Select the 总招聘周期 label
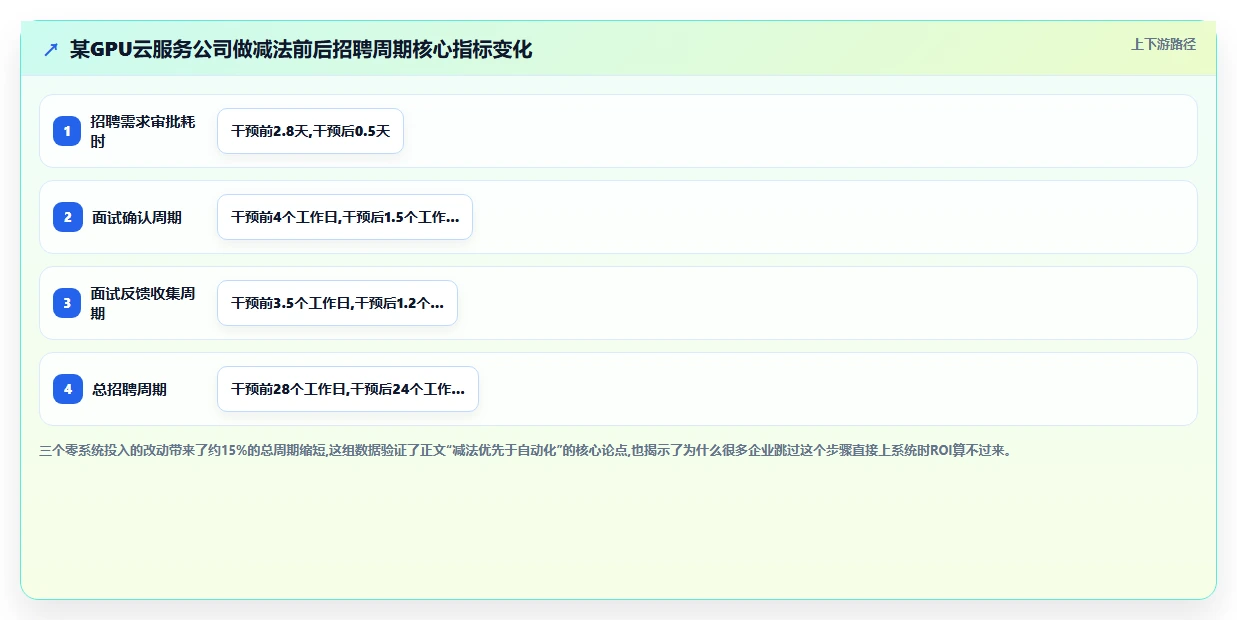Viewport: 1237px width, 620px height. pos(129,389)
